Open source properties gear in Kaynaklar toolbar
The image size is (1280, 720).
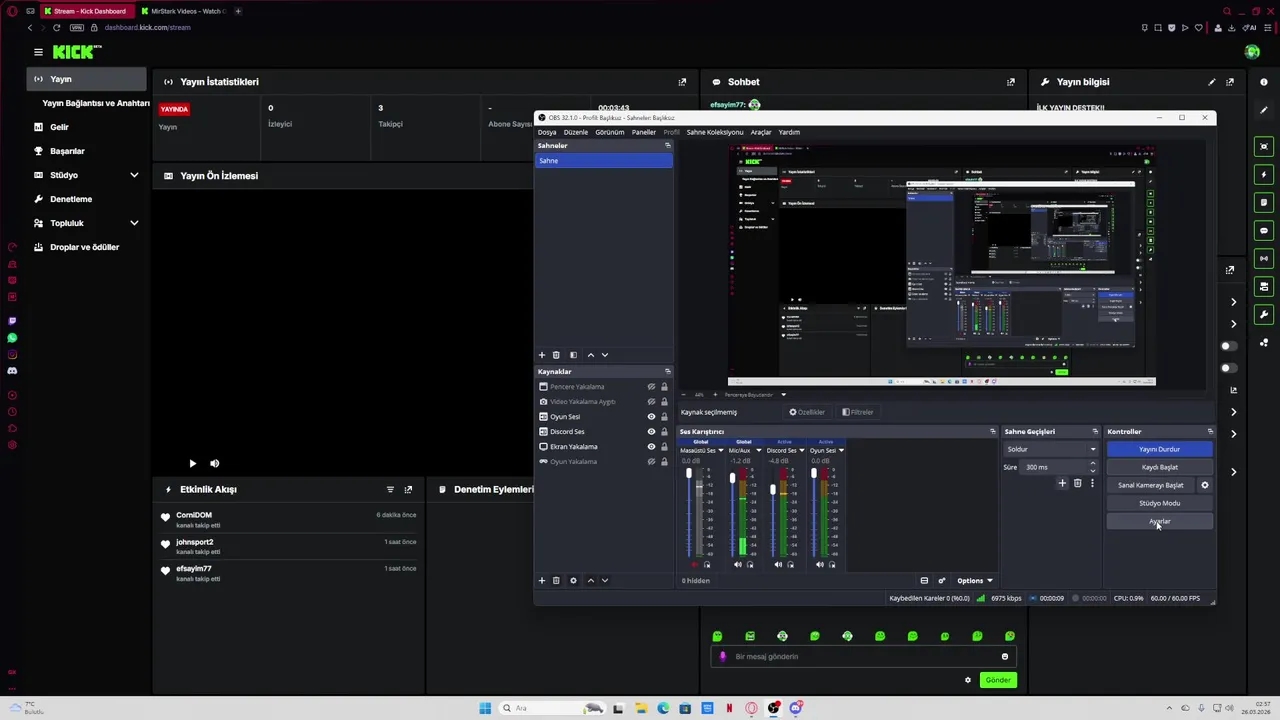click(573, 580)
